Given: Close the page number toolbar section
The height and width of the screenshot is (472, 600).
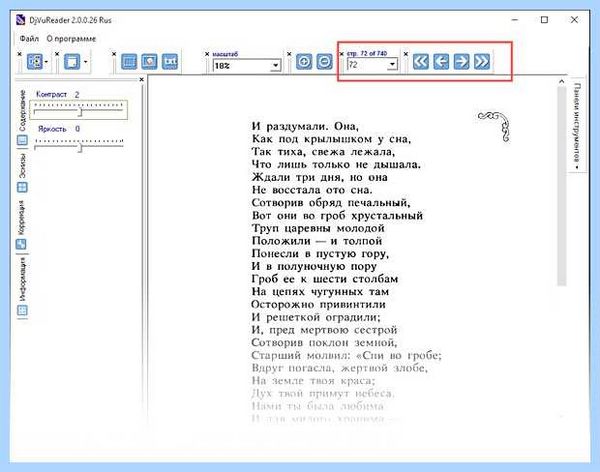Looking at the screenshot, I should (342, 54).
